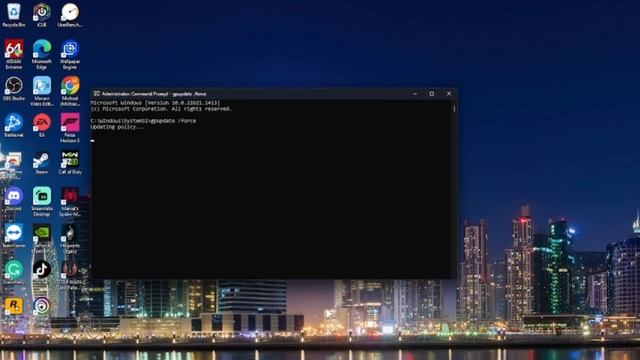
Task: Launch the Call of Duty shortcut
Action: (x=70, y=162)
